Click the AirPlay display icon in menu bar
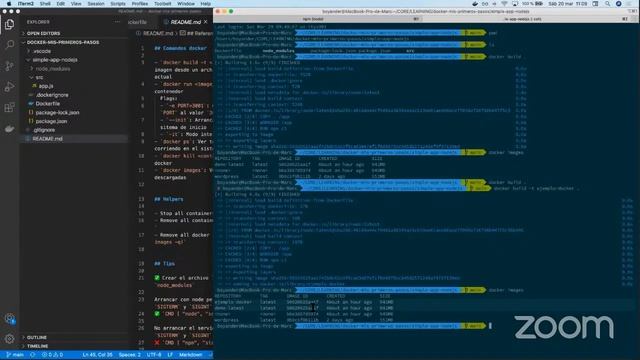 click(515, 4)
